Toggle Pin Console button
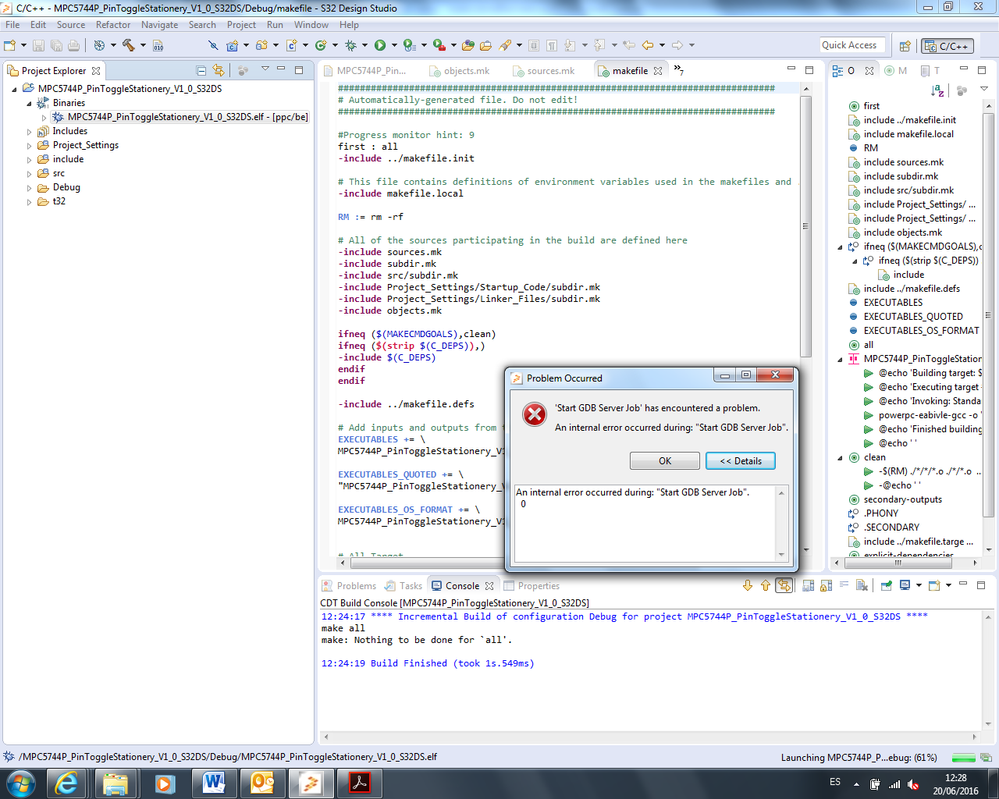The image size is (999, 799). point(886,586)
